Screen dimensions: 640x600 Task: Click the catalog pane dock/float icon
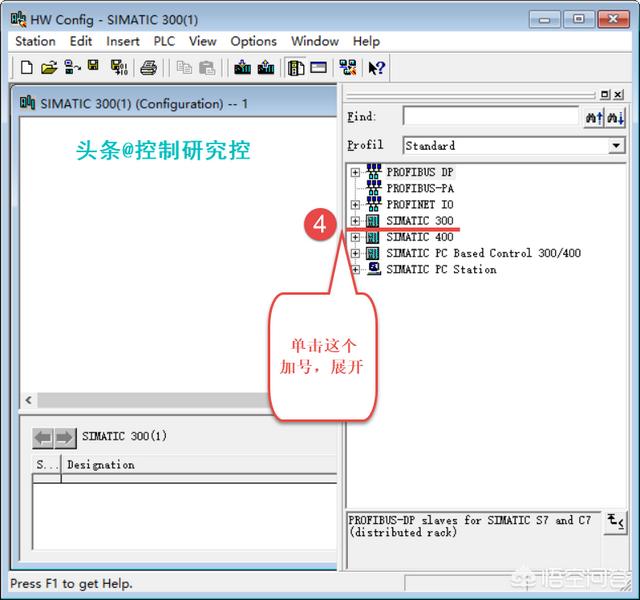605,94
